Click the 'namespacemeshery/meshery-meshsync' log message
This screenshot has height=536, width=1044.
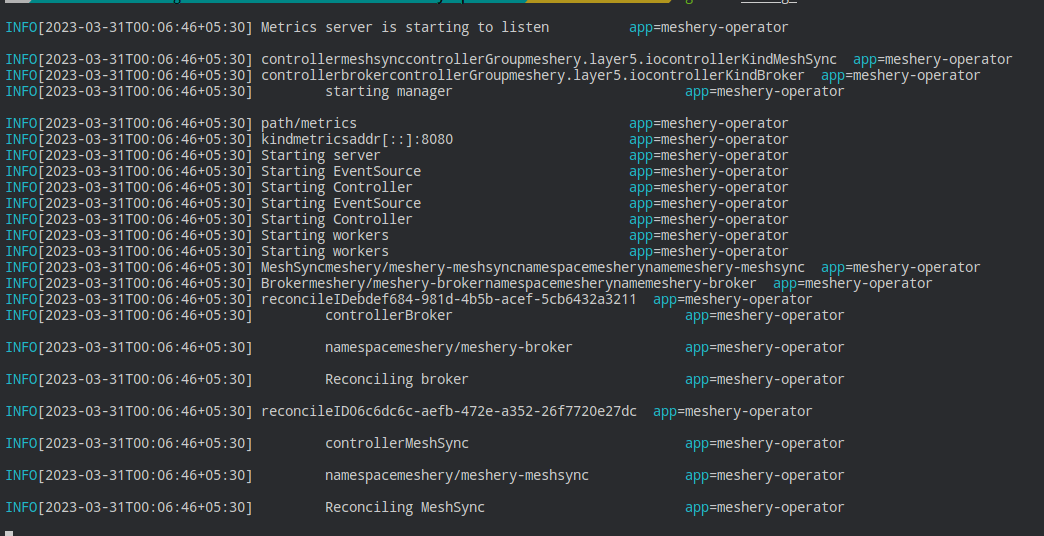pyautogui.click(x=457, y=475)
